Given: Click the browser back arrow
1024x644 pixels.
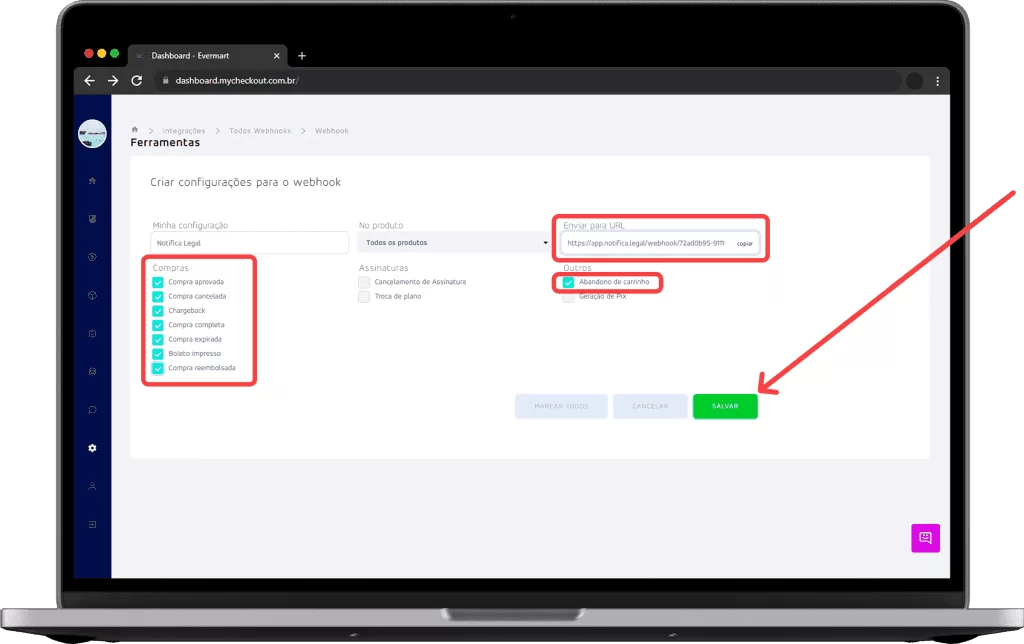Looking at the screenshot, I should click(89, 81).
